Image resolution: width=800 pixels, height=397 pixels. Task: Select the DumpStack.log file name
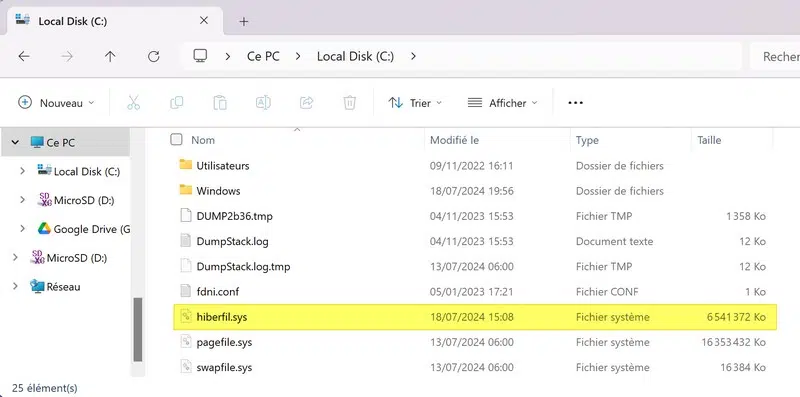(233, 241)
